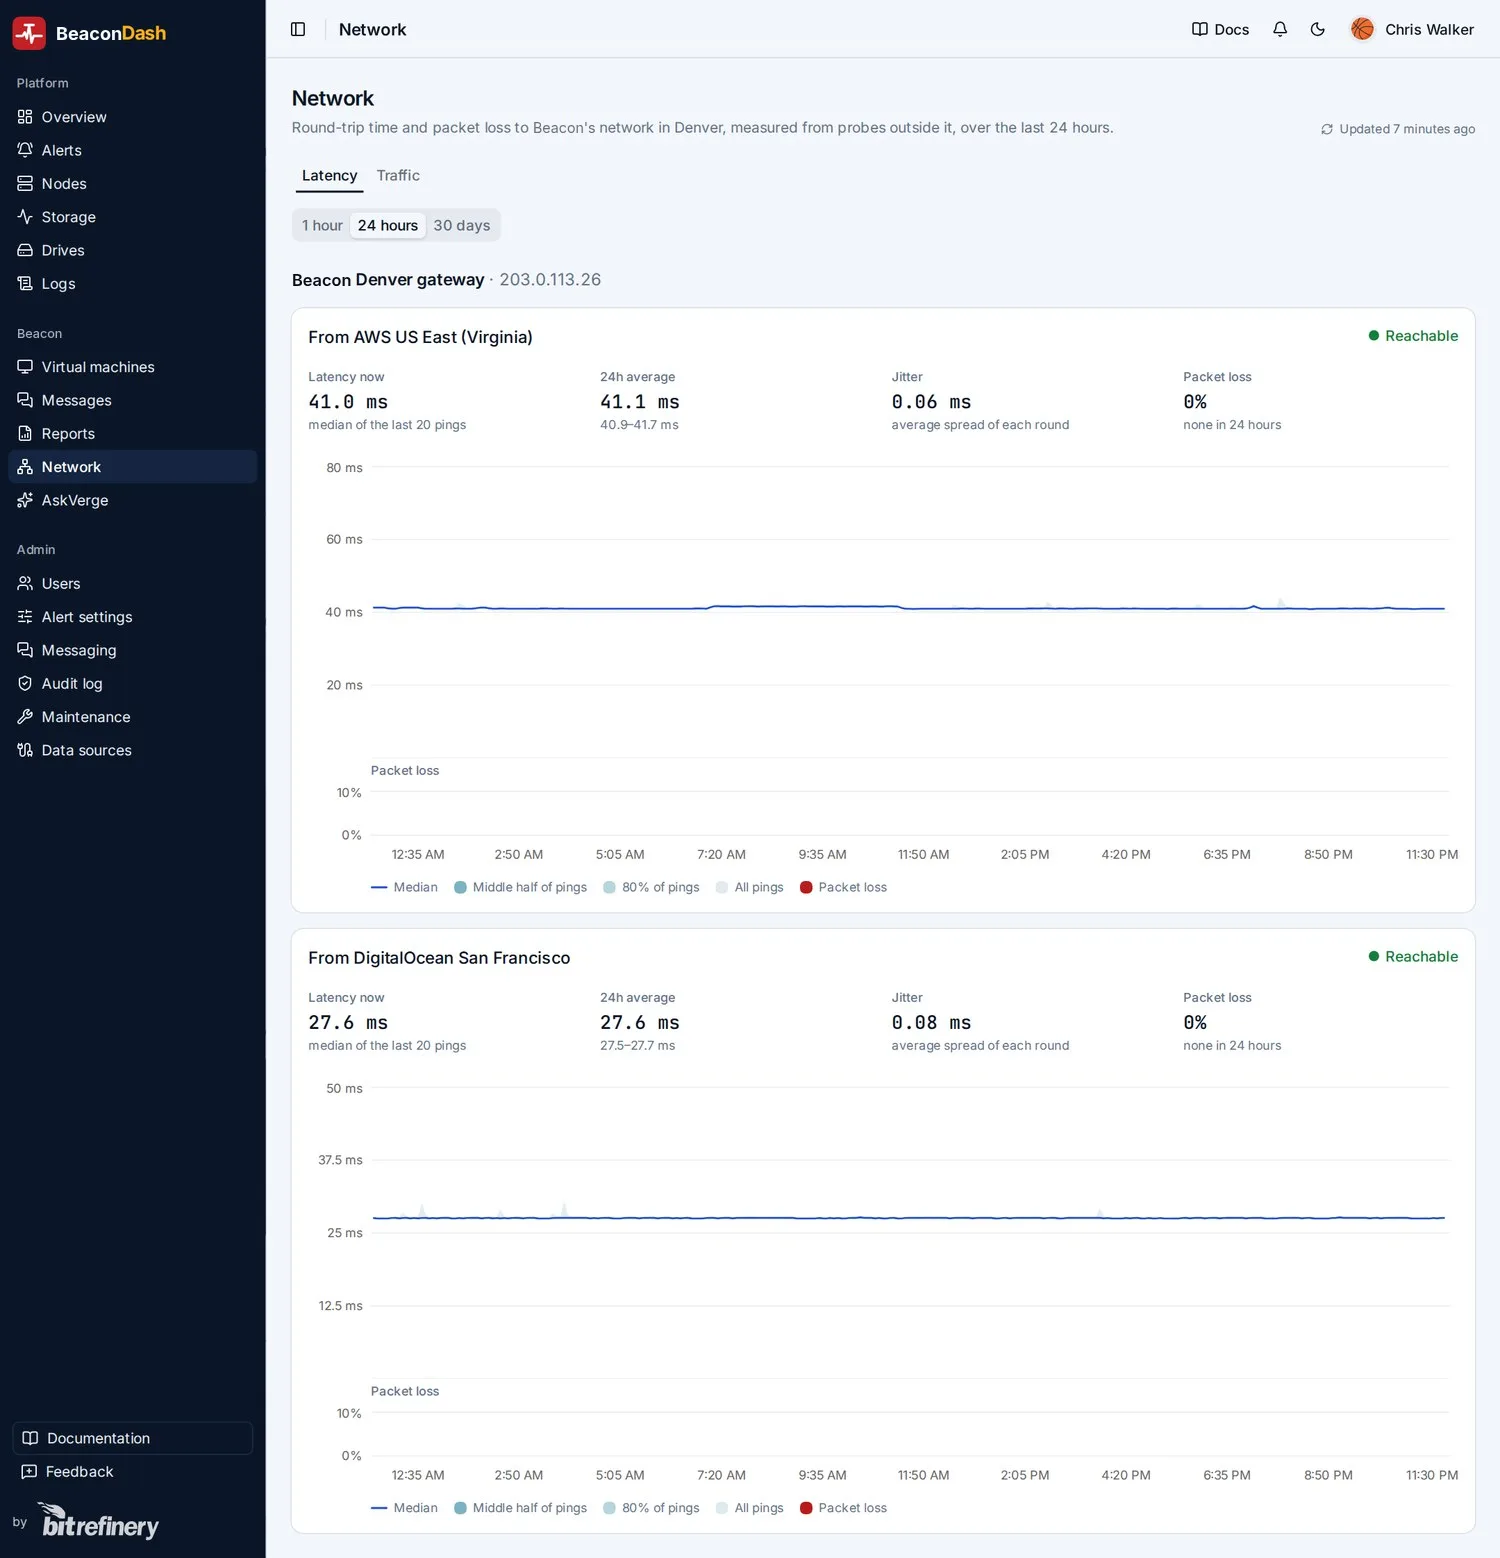The width and height of the screenshot is (1500, 1558).
Task: Click the AskVerge sparkle icon
Action: tap(25, 500)
